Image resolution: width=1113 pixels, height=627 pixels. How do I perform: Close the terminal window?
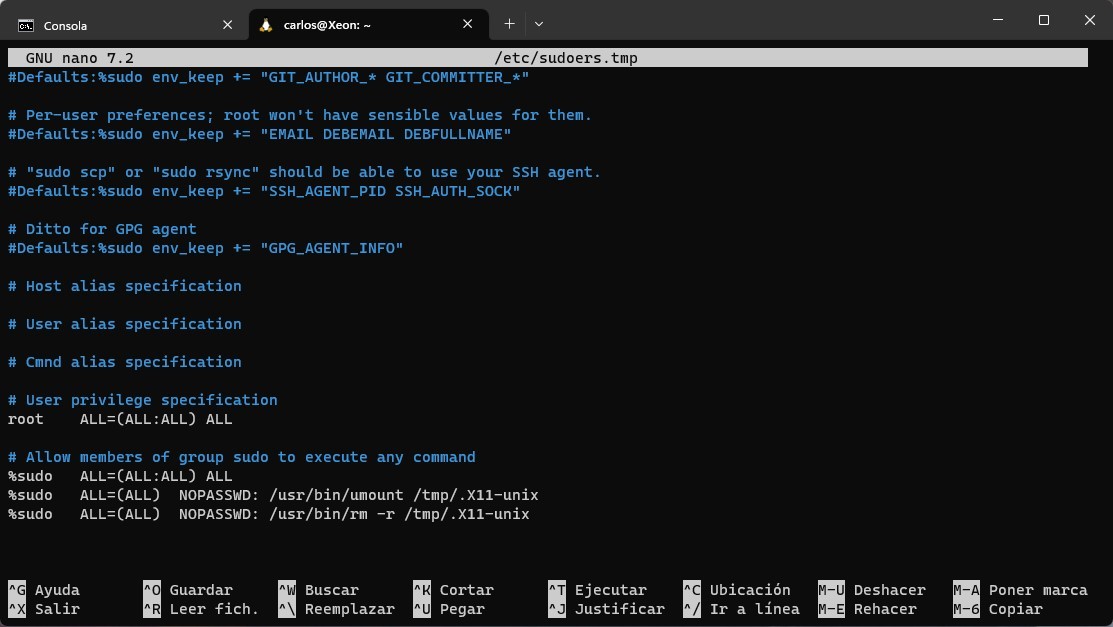coord(1089,21)
